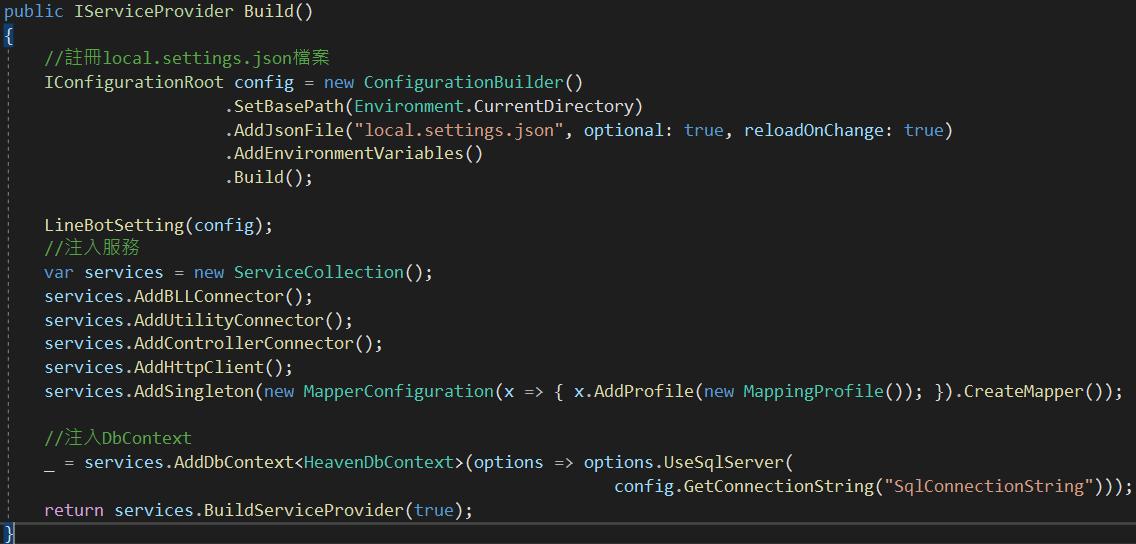Click the .Build() call ending the chain

(269, 178)
